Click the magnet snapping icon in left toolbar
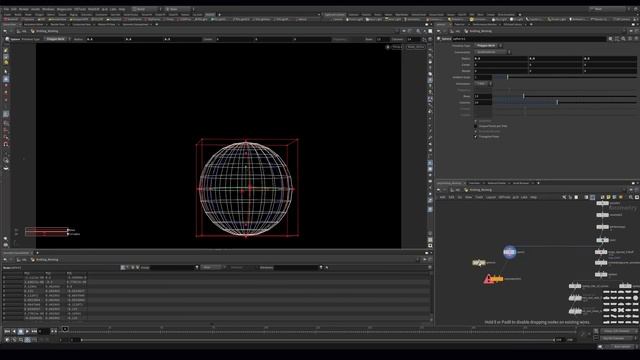 6,144
